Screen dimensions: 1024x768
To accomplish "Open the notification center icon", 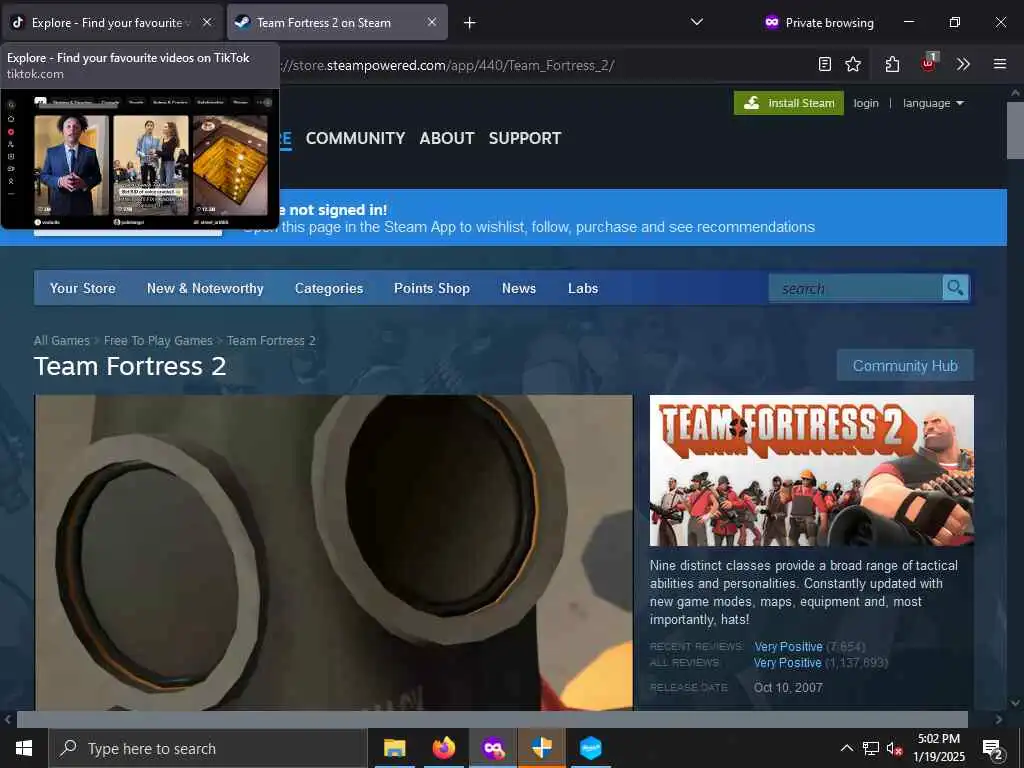I will 993,749.
